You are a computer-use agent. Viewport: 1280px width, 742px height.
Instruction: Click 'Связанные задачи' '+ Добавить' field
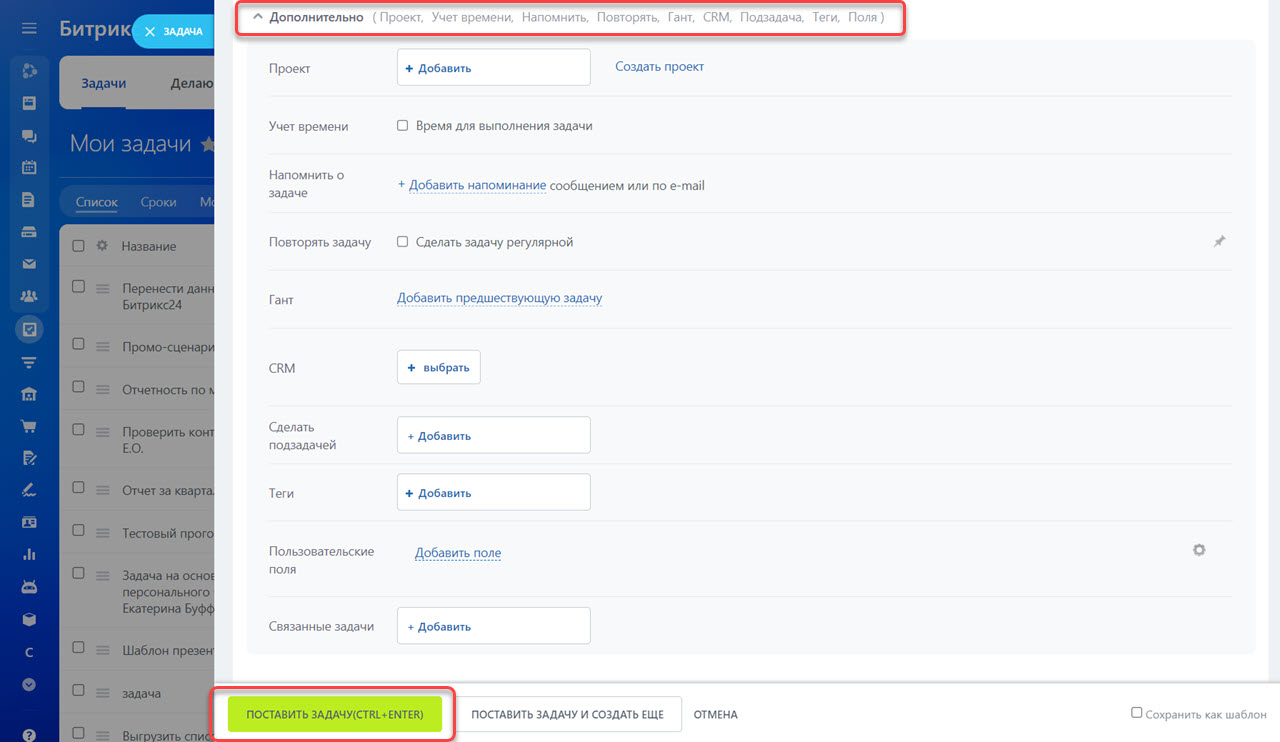[x=494, y=626]
